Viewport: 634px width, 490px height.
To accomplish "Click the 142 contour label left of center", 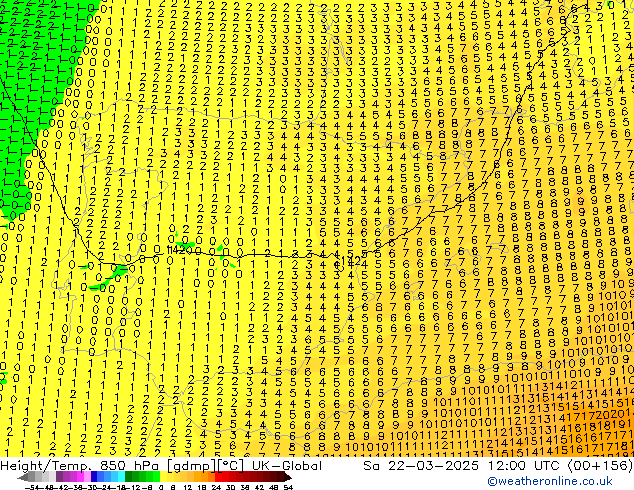I will [x=175, y=250].
